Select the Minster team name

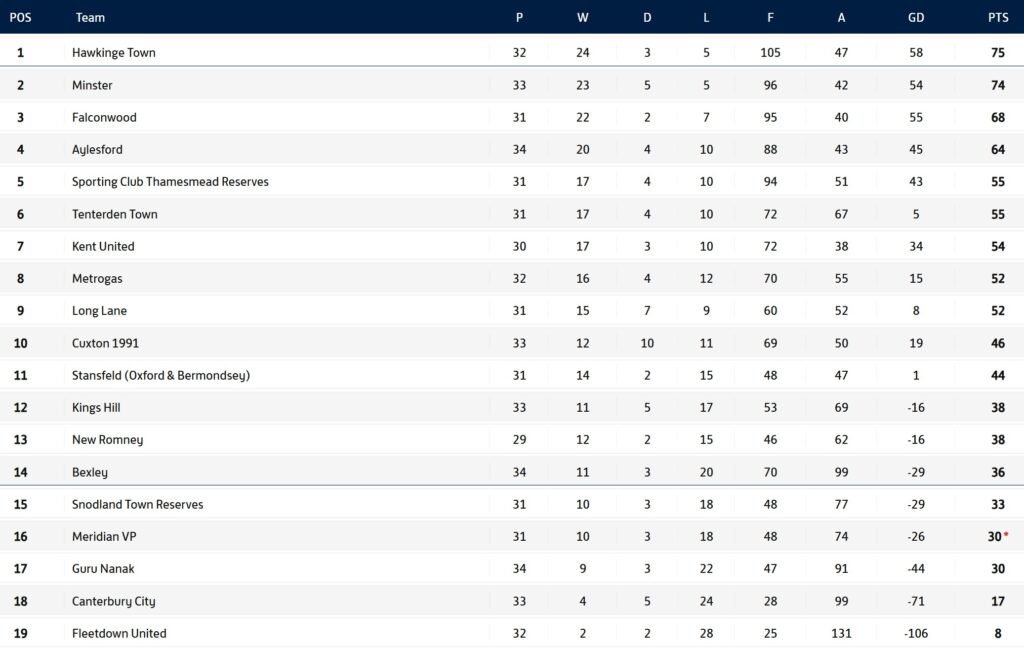click(92, 85)
